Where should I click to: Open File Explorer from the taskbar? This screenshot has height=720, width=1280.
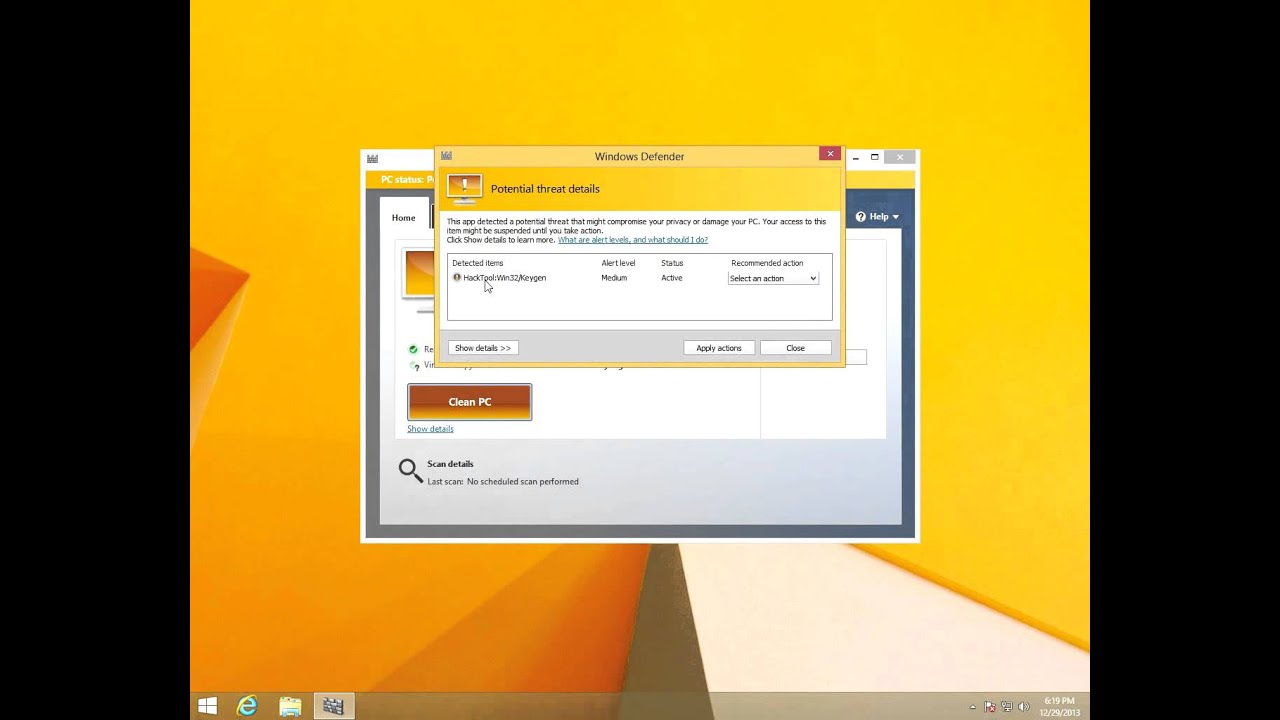[x=290, y=706]
